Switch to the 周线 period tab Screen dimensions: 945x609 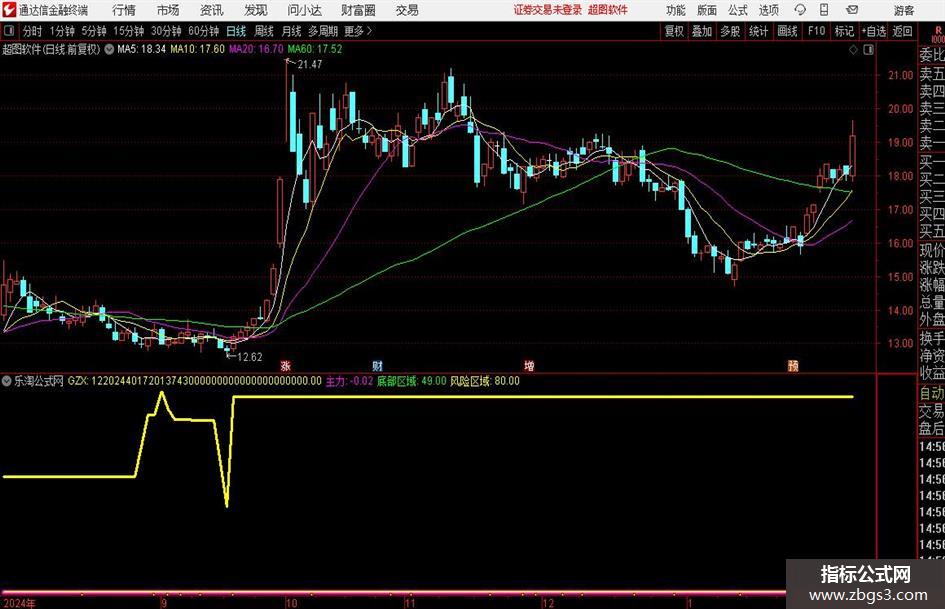(x=264, y=31)
